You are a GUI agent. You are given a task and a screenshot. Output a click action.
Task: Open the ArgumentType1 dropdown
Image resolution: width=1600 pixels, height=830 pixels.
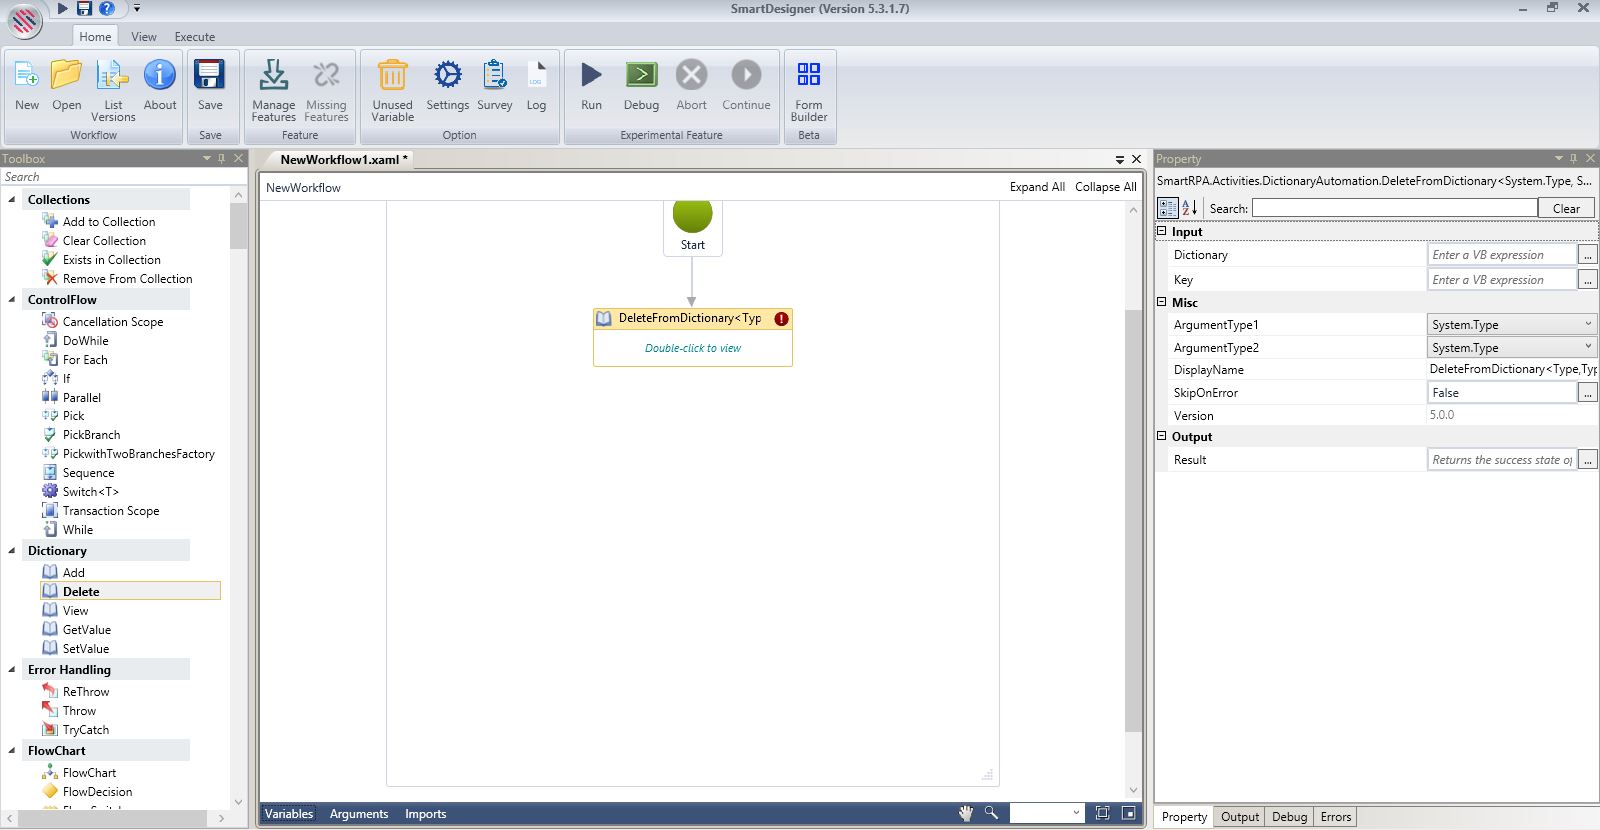click(1587, 324)
